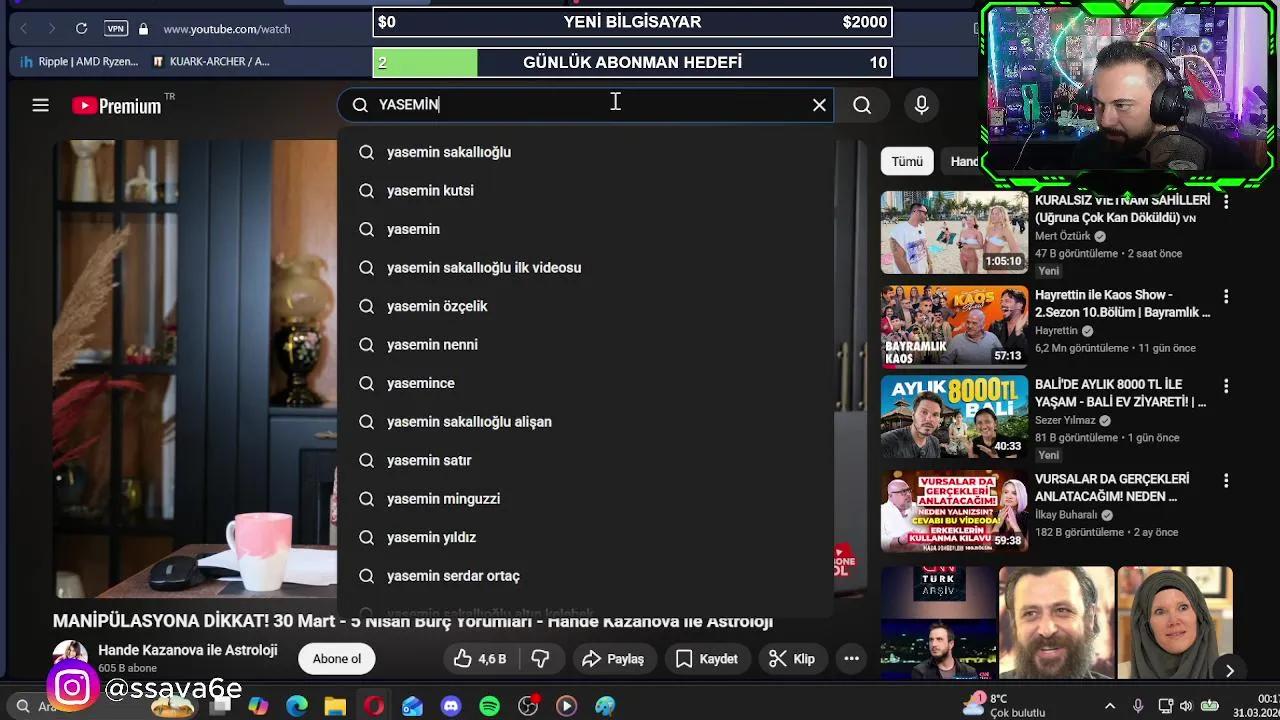Open BALİ'DE AYLIK 8000 TL video thumbnail
This screenshot has height=720, width=1280.
954,416
